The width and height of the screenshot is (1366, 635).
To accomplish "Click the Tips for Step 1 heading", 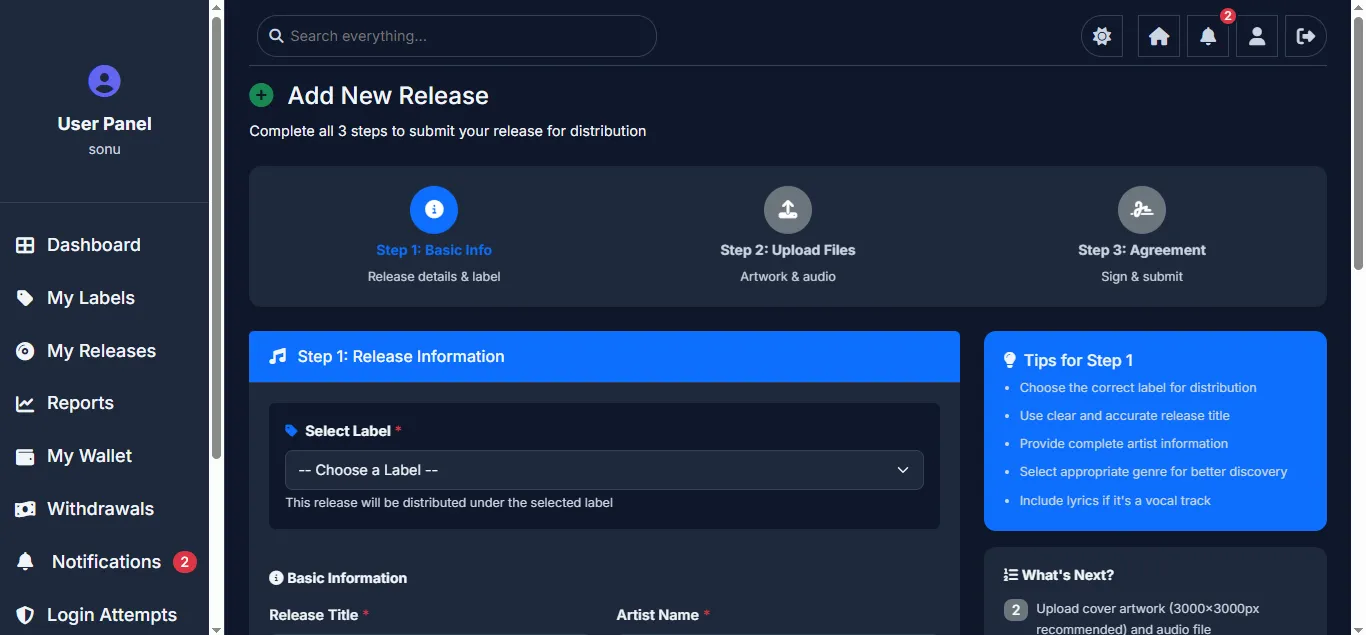I will click(x=1078, y=360).
